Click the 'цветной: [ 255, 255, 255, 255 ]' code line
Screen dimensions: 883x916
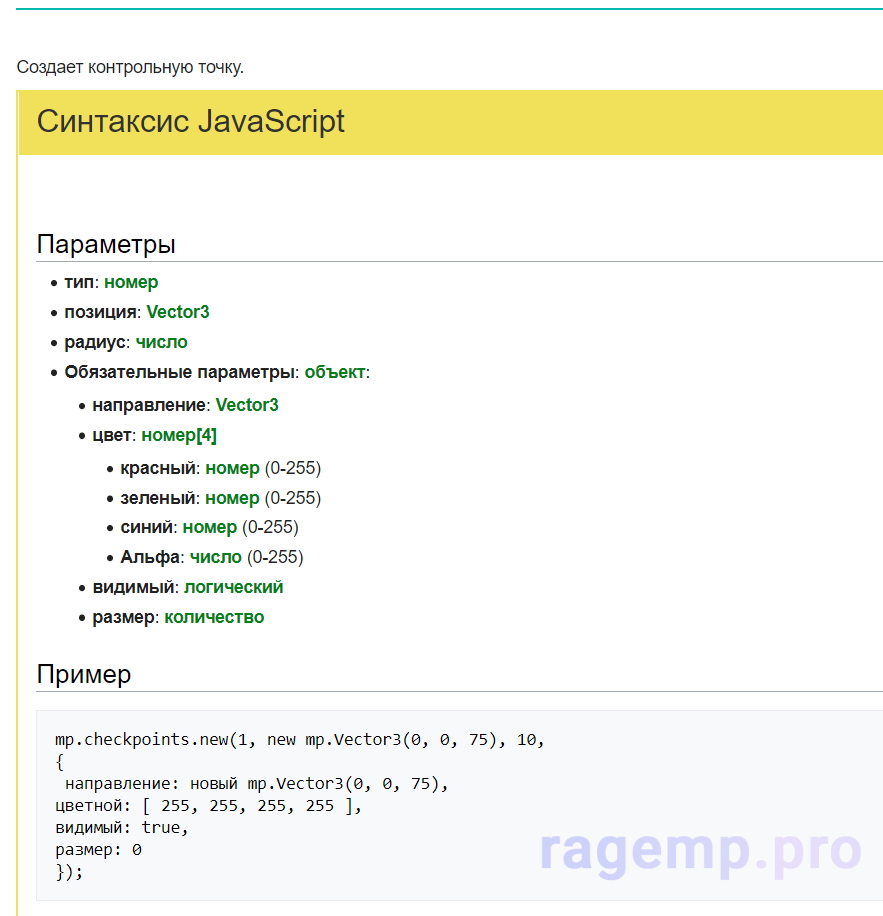[207, 806]
